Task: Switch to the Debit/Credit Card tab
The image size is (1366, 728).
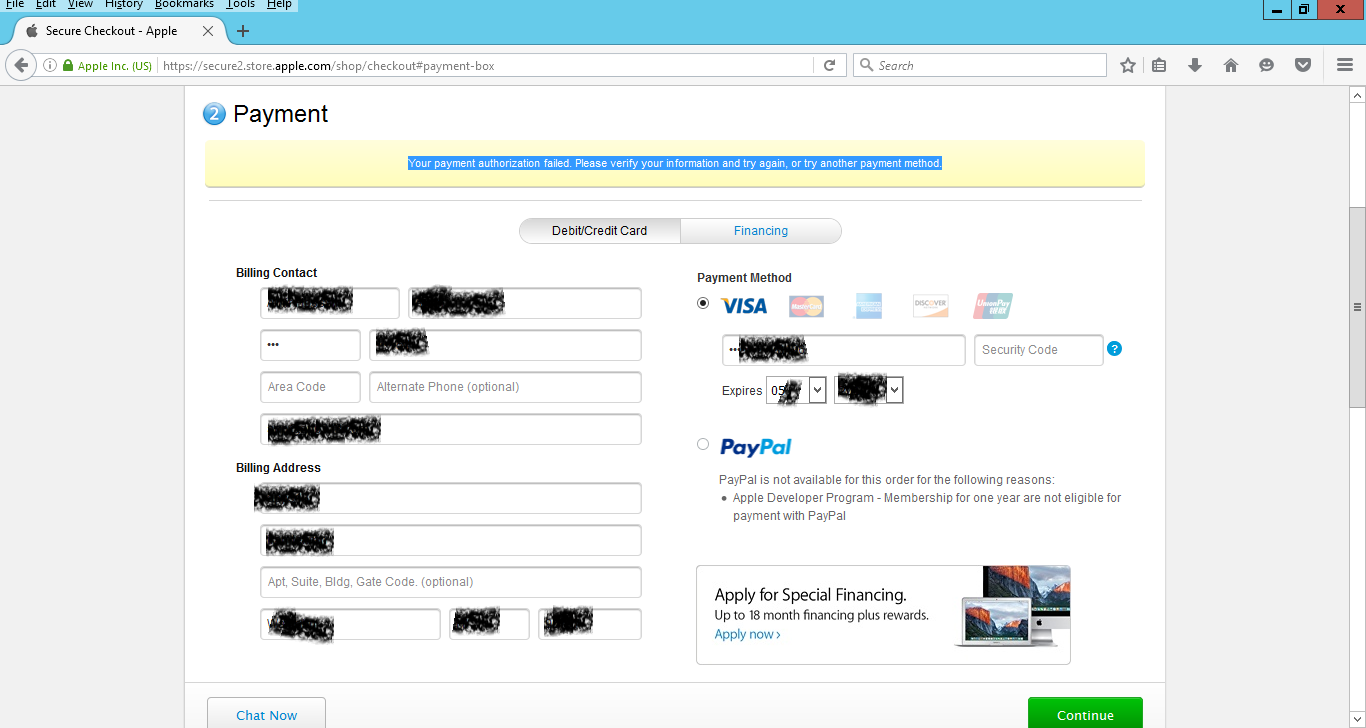Action: point(600,231)
